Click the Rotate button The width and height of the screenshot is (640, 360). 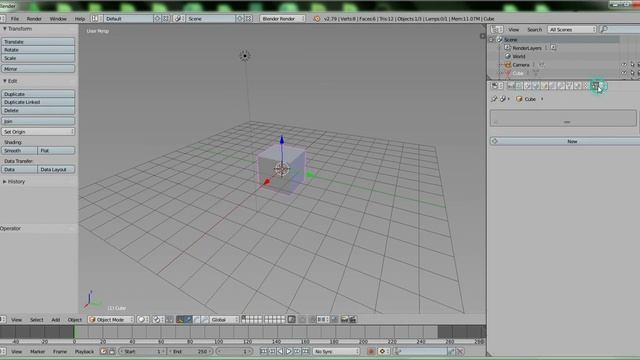[38, 50]
